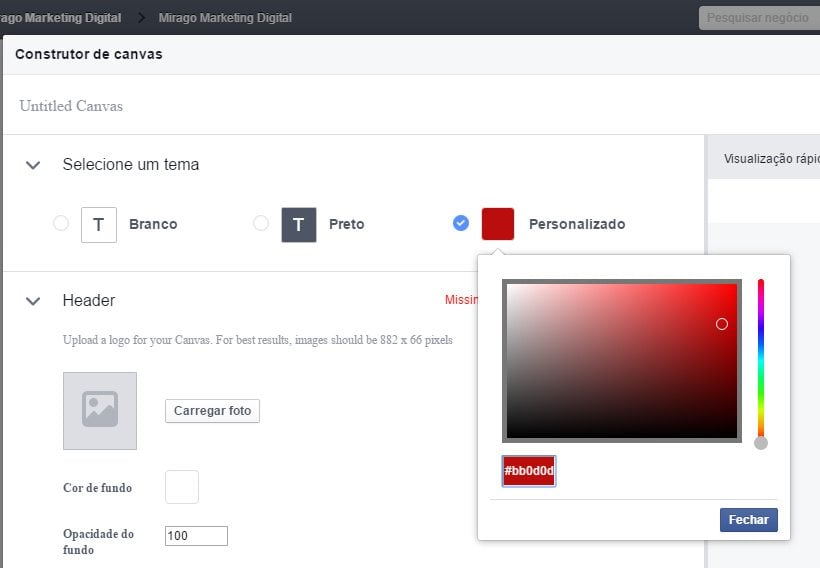Select the Branco theme radio button

[61, 223]
